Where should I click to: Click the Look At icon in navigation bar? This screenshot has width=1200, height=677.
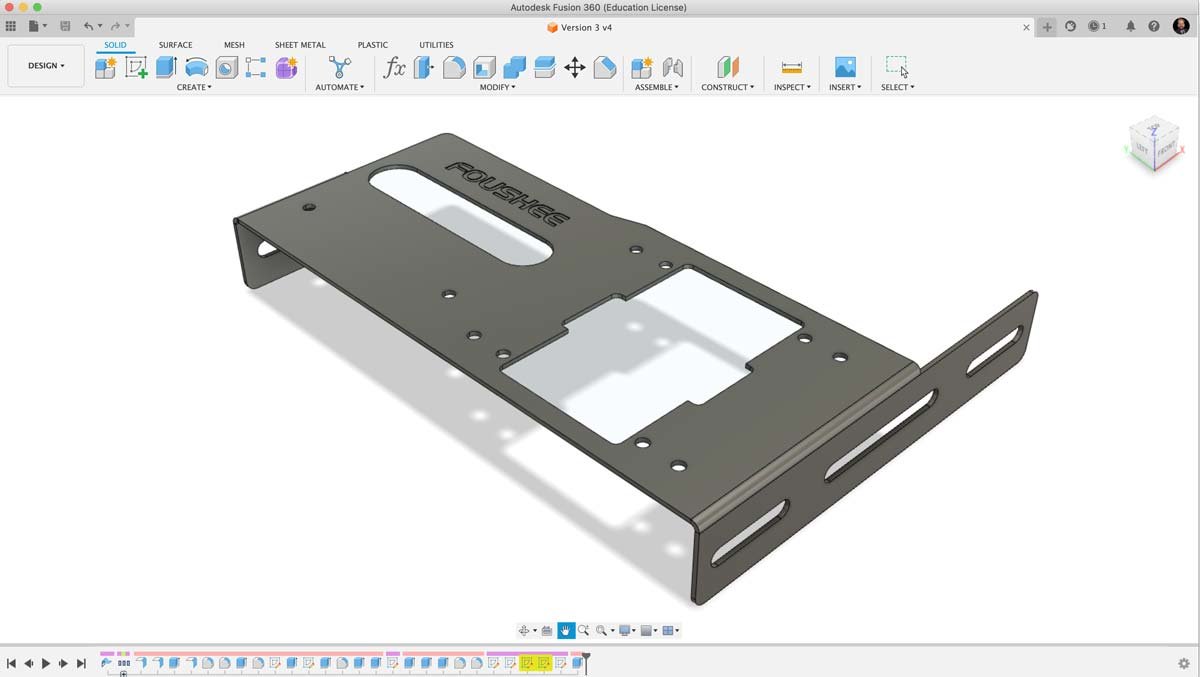pyautogui.click(x=547, y=631)
